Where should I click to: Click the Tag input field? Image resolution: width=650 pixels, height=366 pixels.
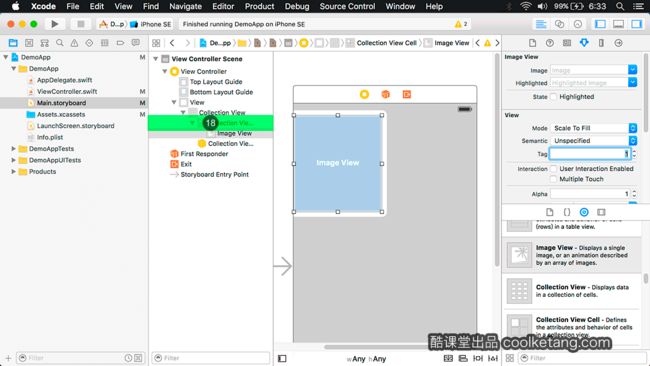pos(589,154)
